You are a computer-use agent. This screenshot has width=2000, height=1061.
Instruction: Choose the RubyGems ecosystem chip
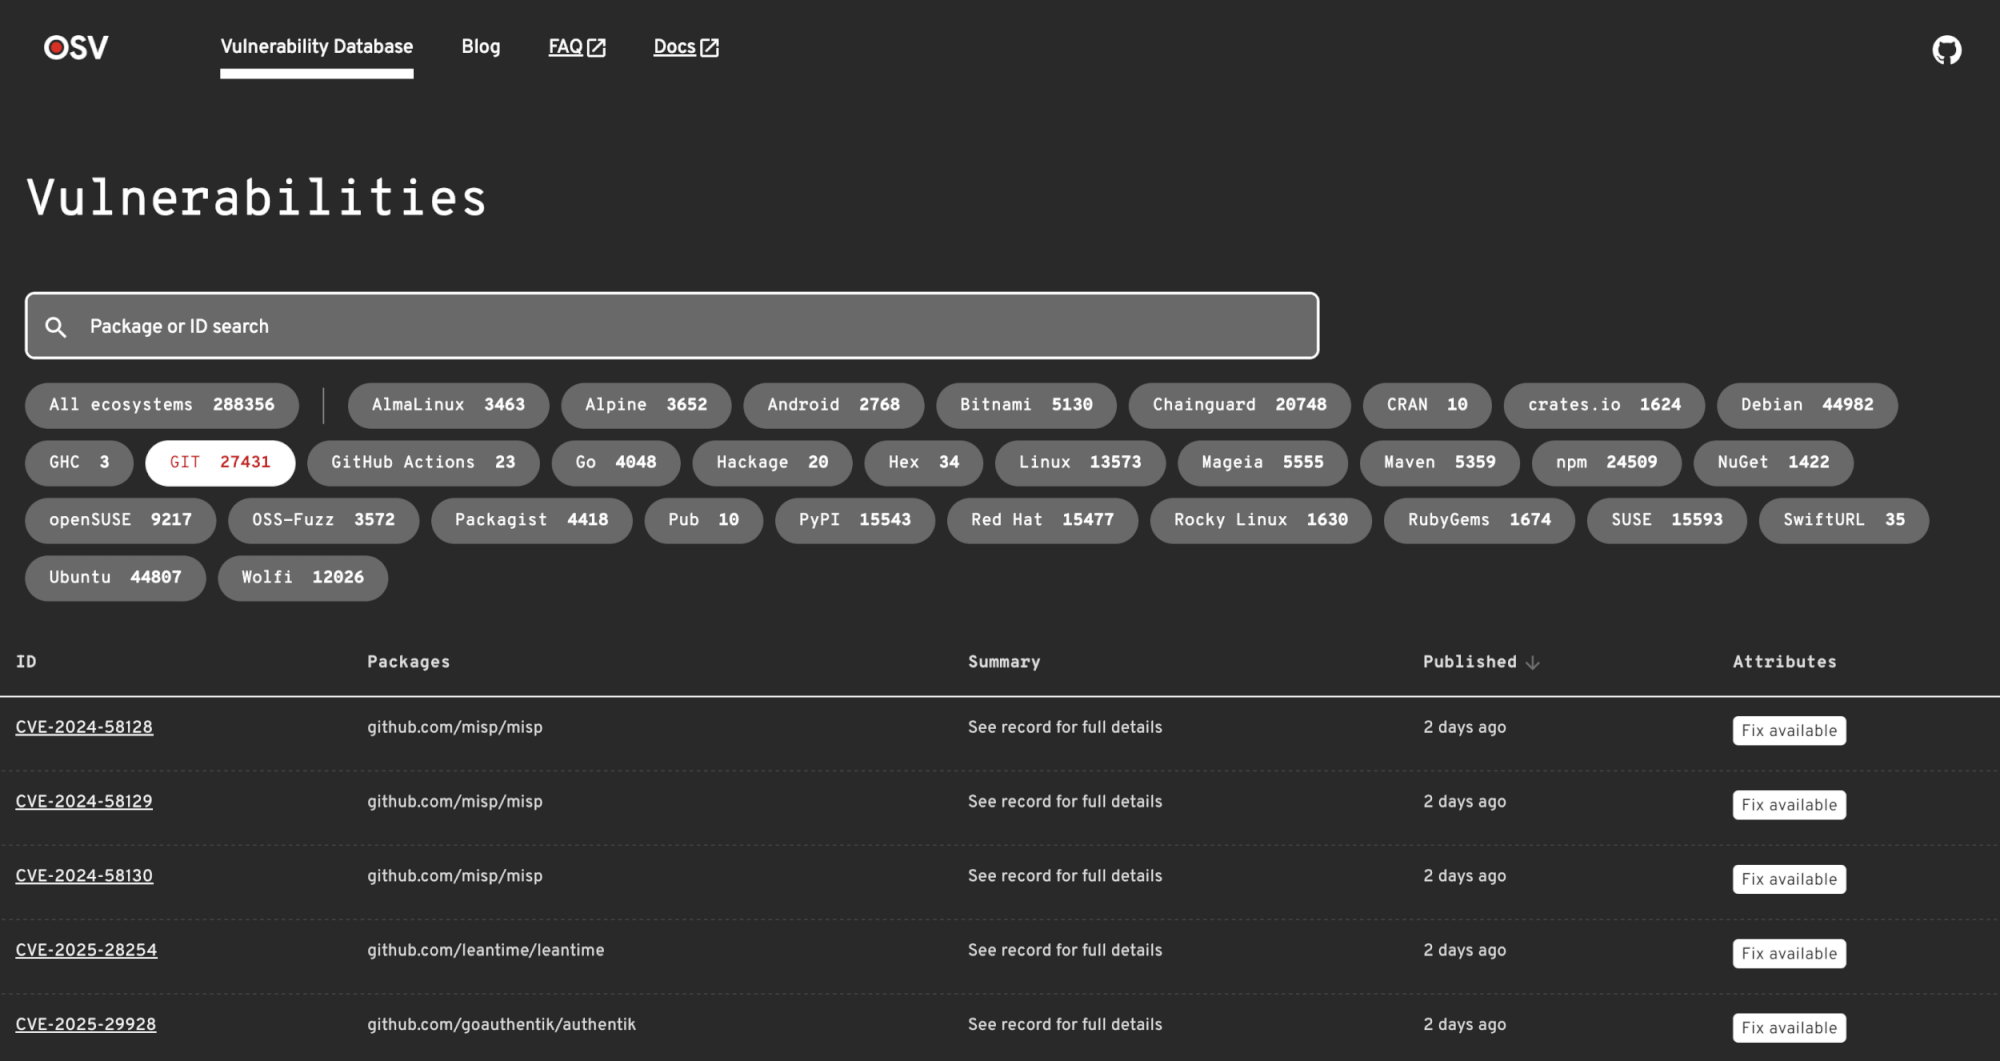(1479, 521)
